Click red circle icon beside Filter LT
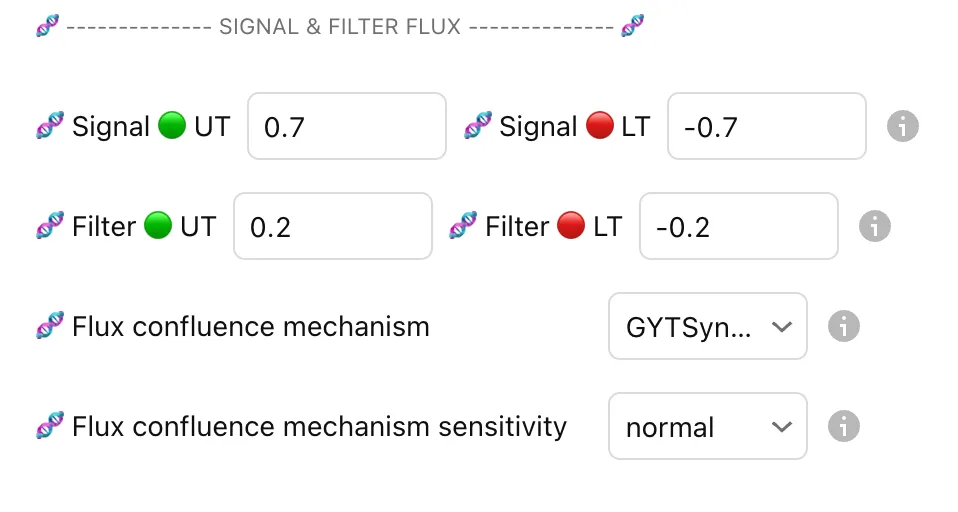The width and height of the screenshot is (958, 512). [x=572, y=226]
